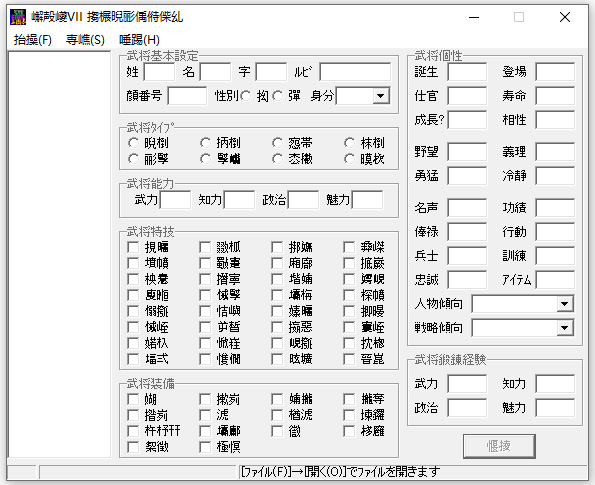Click the 訓練 training field

(x=555, y=256)
